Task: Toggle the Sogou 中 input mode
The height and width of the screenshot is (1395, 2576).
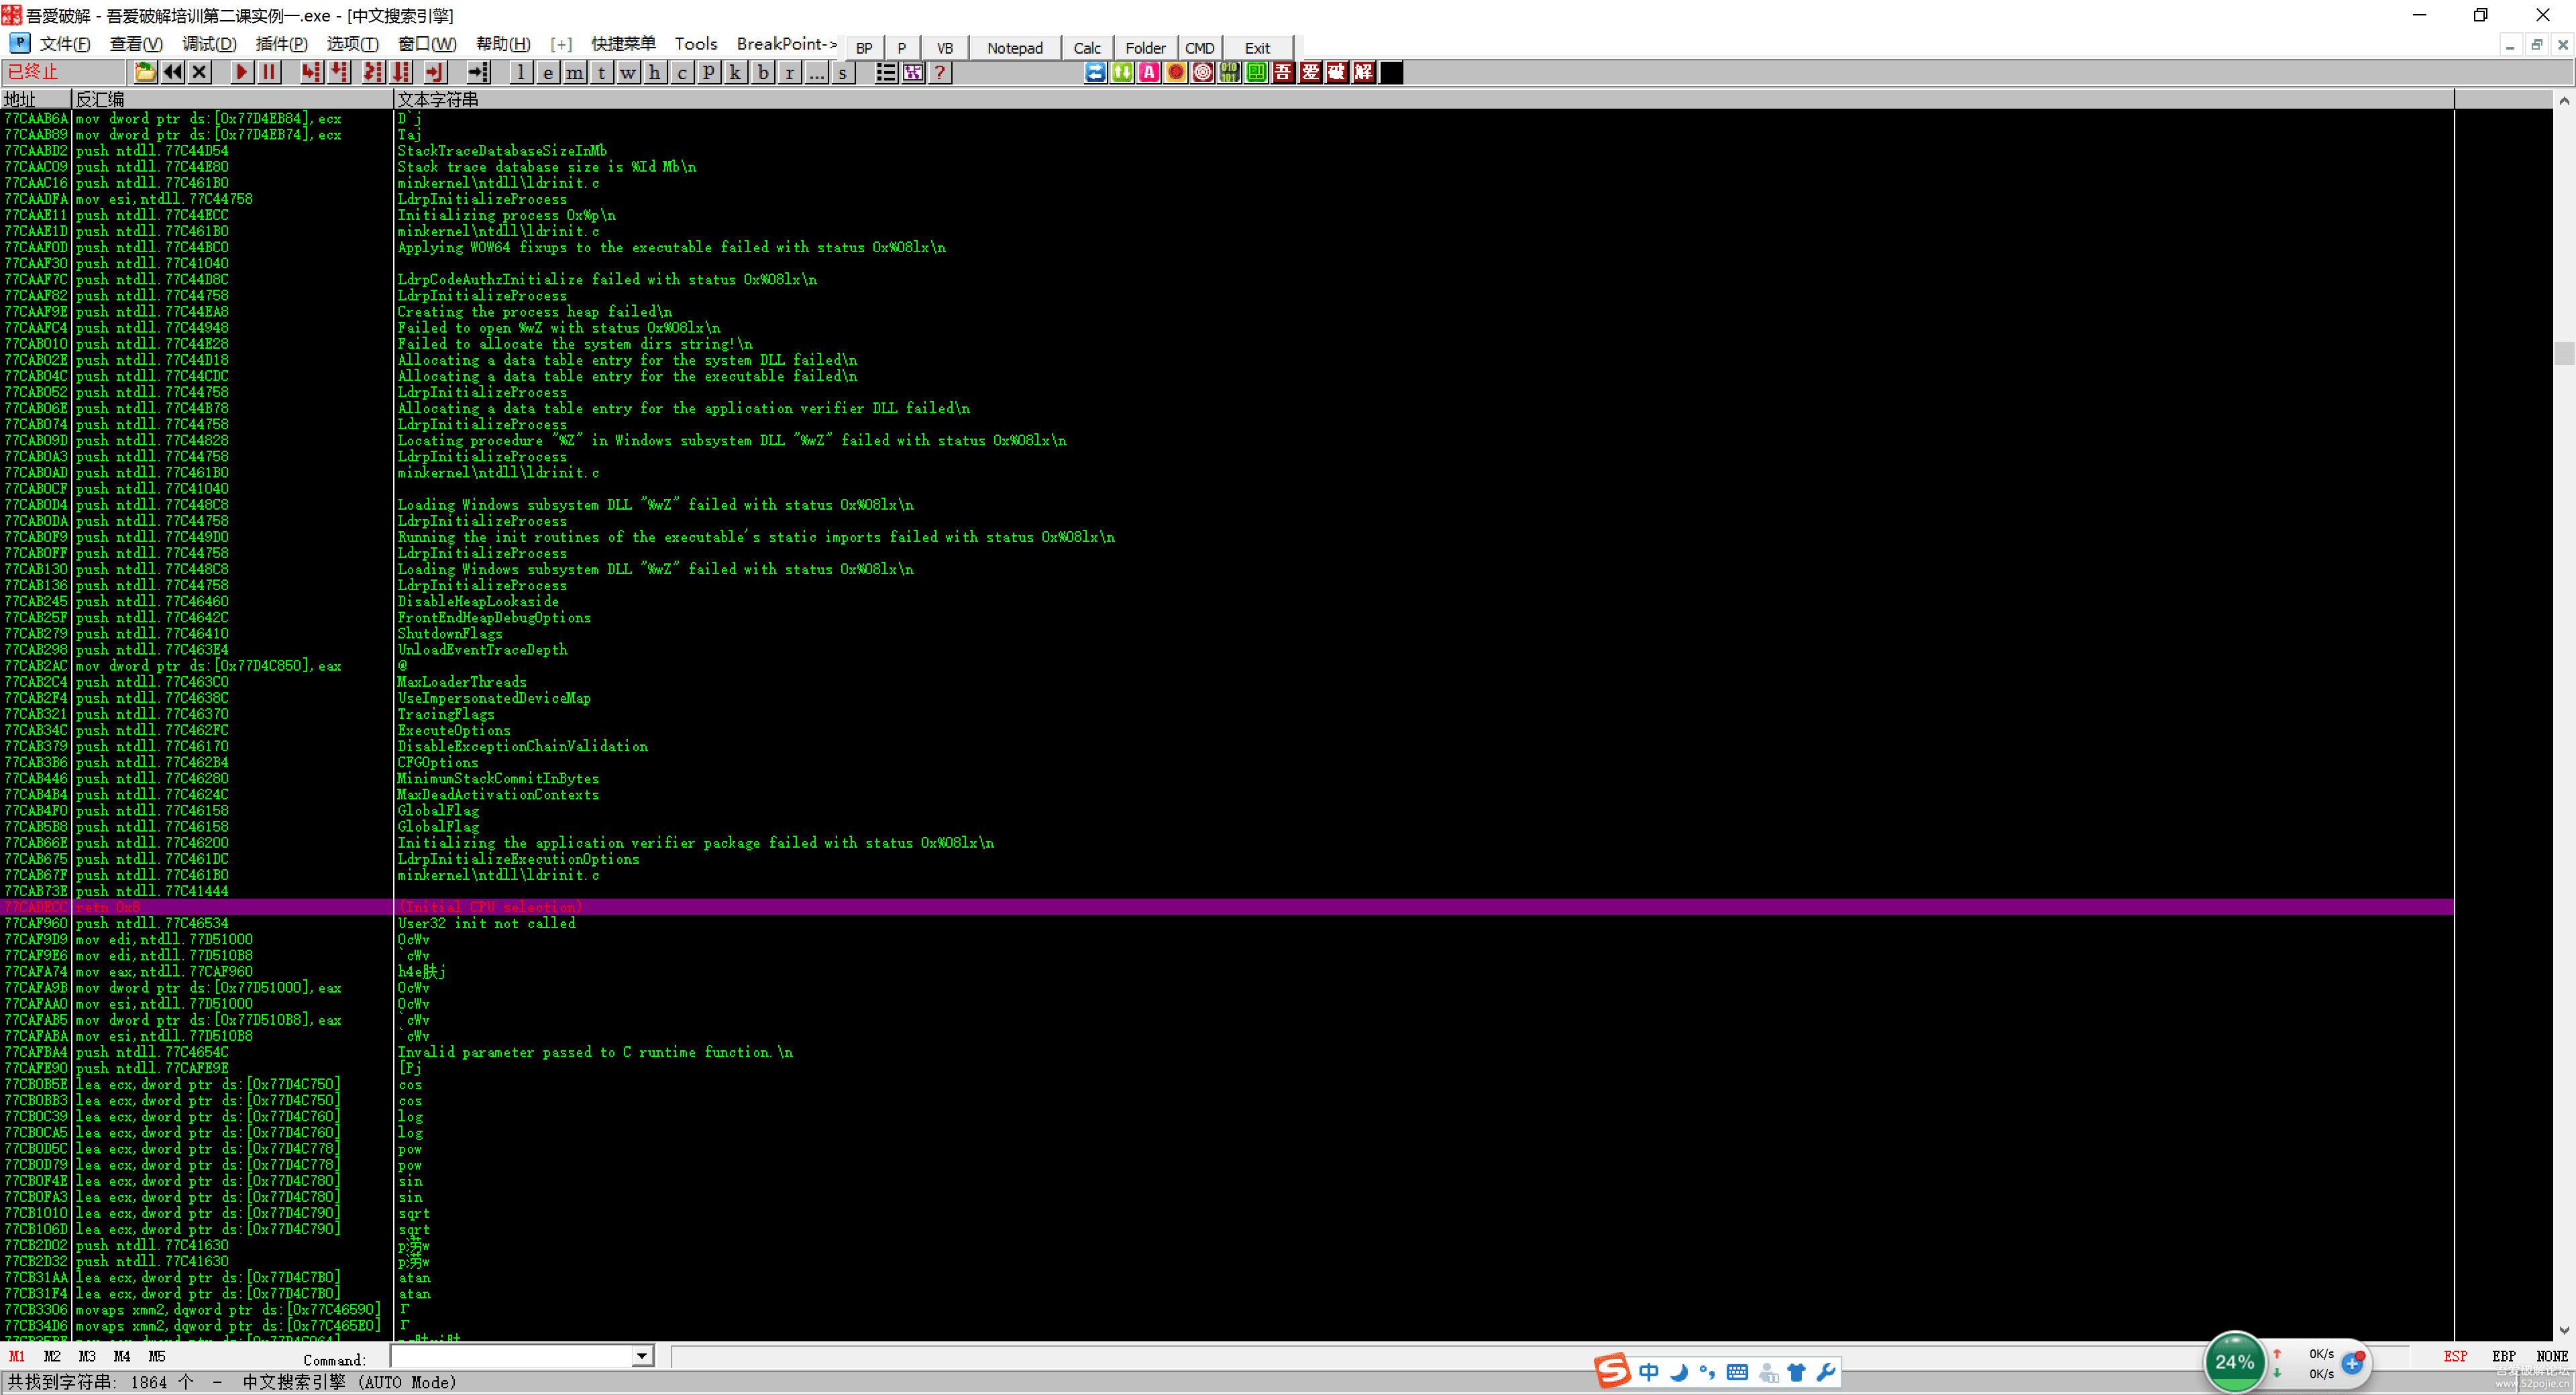Action: (1648, 1372)
